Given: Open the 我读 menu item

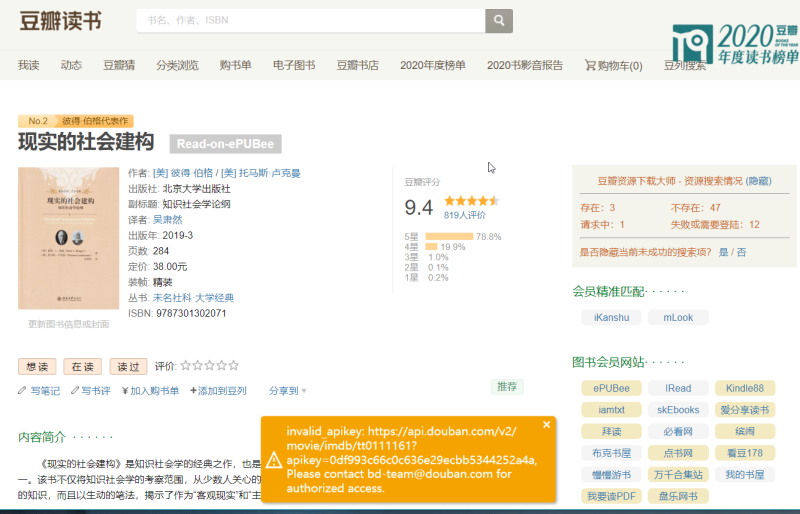Looking at the screenshot, I should point(29,65).
